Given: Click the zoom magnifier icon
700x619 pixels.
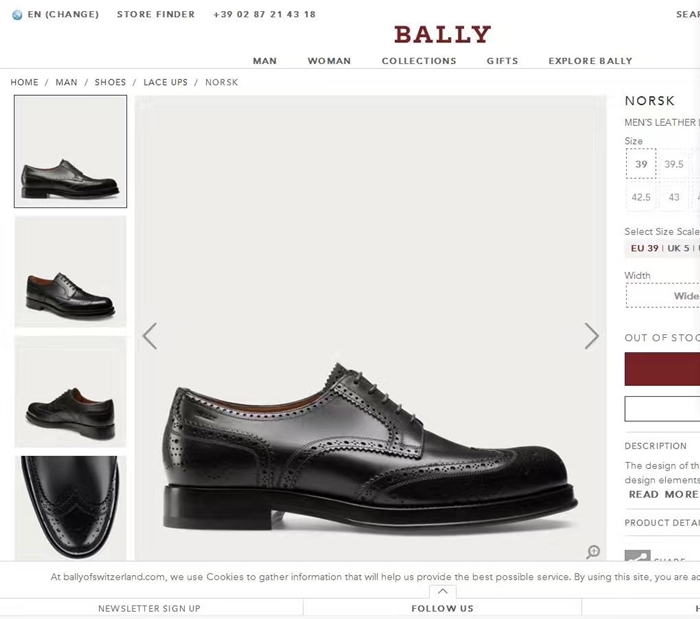Looking at the screenshot, I should coord(593,551).
